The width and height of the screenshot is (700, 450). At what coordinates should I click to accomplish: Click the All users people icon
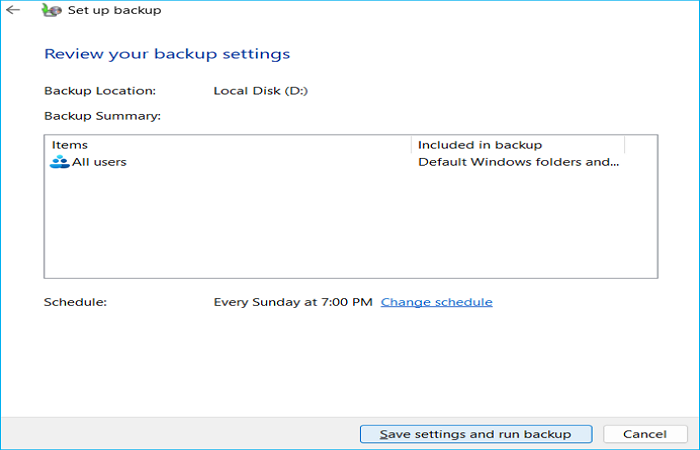[59, 162]
